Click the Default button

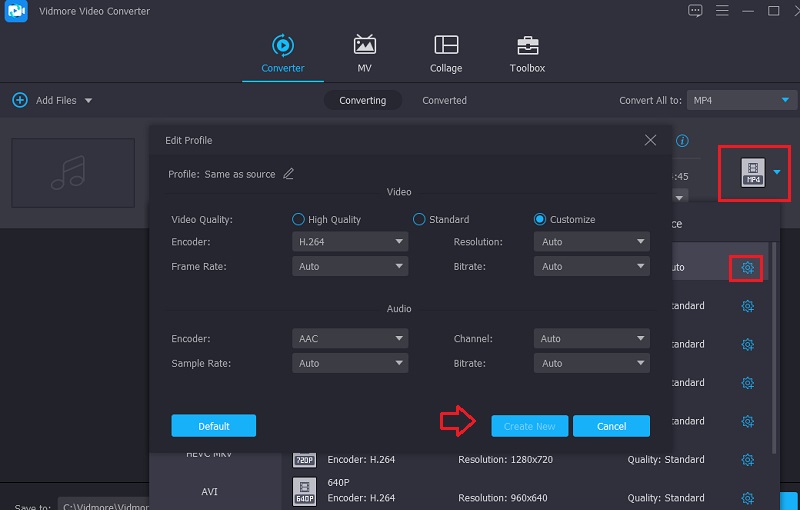click(x=213, y=426)
